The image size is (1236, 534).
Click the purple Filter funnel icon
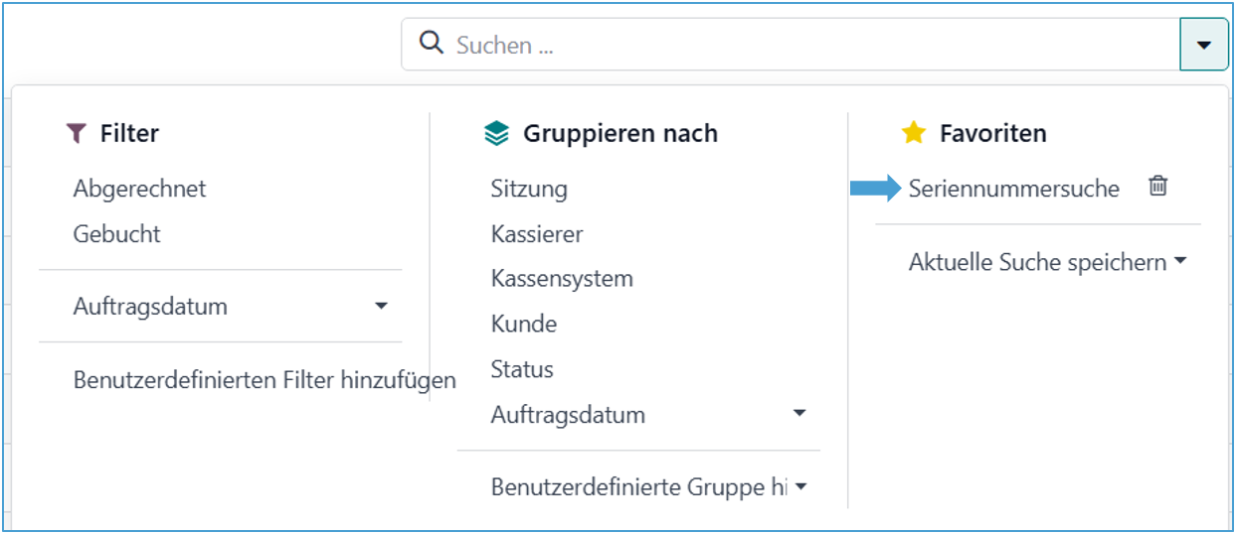click(76, 133)
